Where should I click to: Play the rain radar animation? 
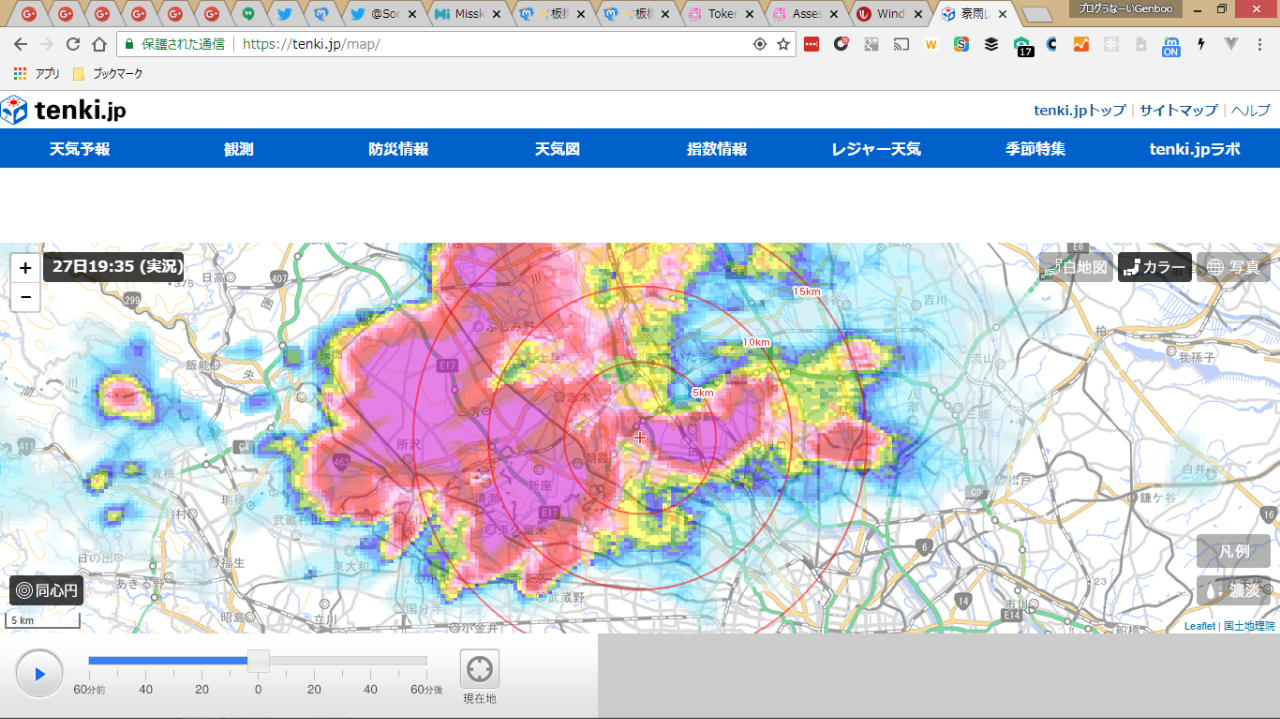39,674
